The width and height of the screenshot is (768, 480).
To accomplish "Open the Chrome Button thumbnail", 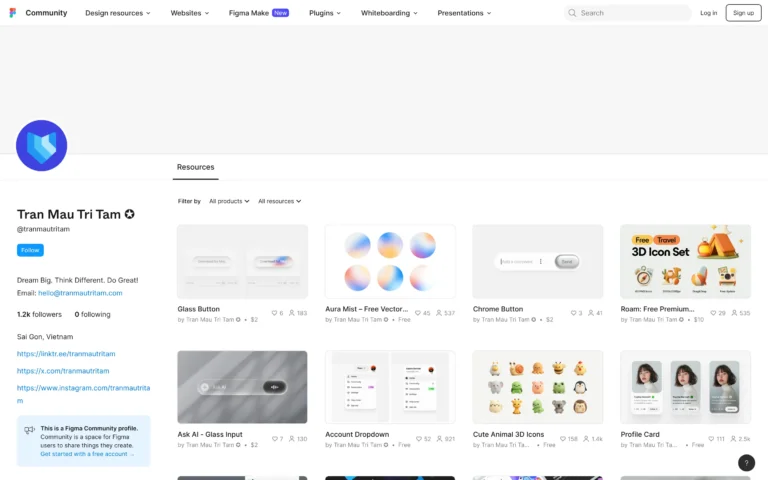I will point(538,262).
